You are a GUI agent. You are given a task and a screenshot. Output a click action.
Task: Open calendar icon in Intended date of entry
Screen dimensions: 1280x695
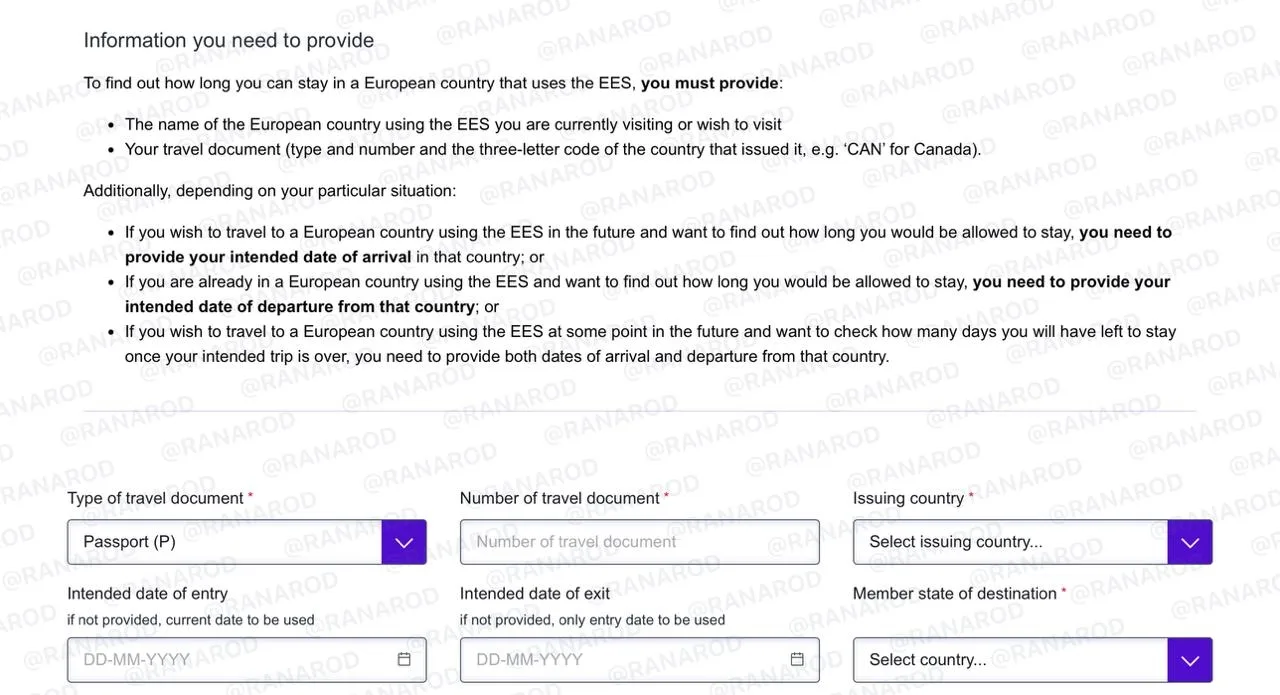coord(404,659)
